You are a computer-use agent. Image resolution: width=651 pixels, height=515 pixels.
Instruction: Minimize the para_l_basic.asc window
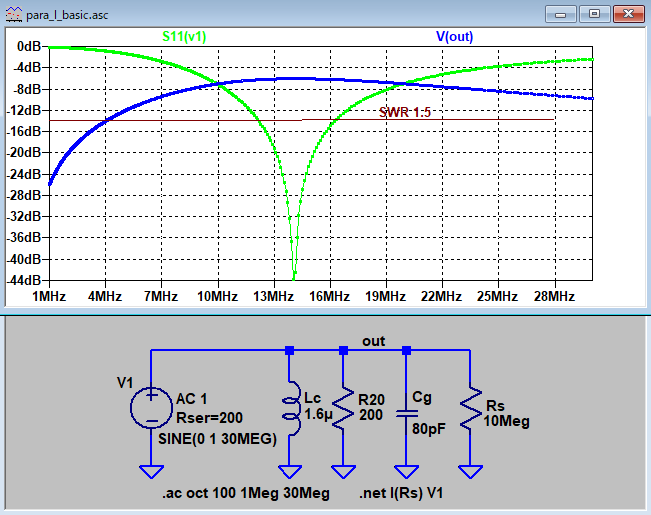click(x=560, y=15)
